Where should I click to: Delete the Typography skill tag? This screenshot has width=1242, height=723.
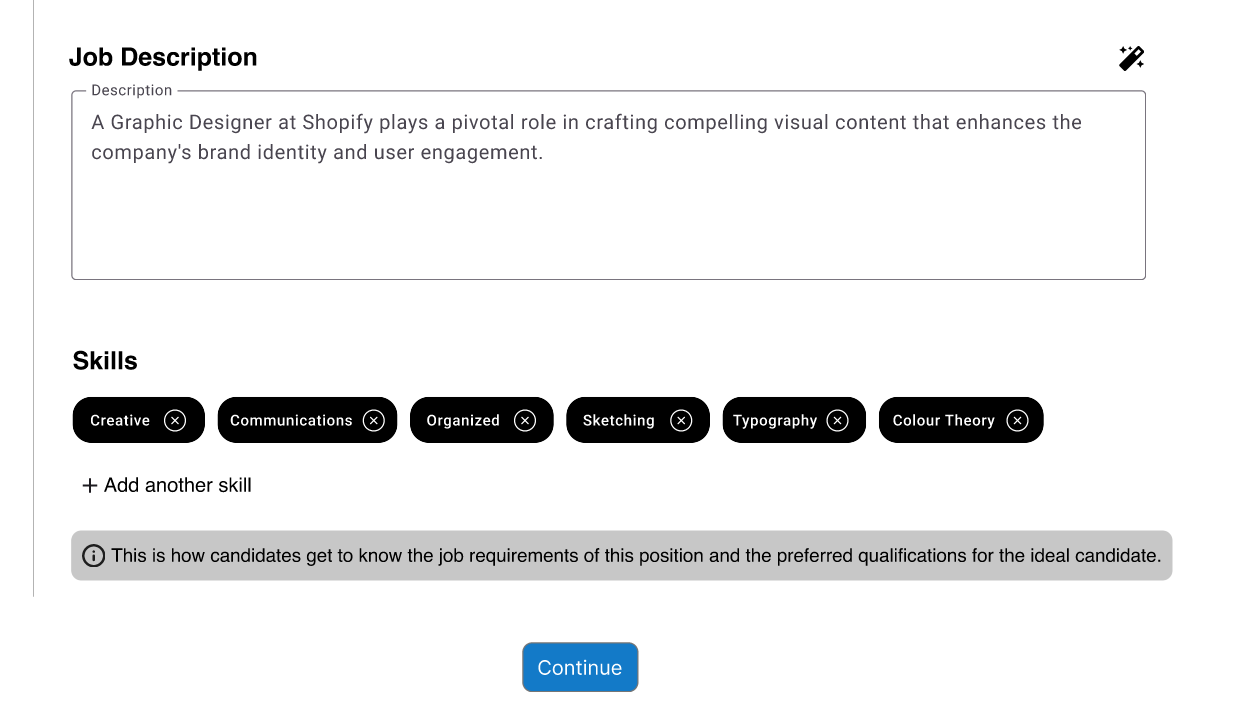[x=838, y=421]
